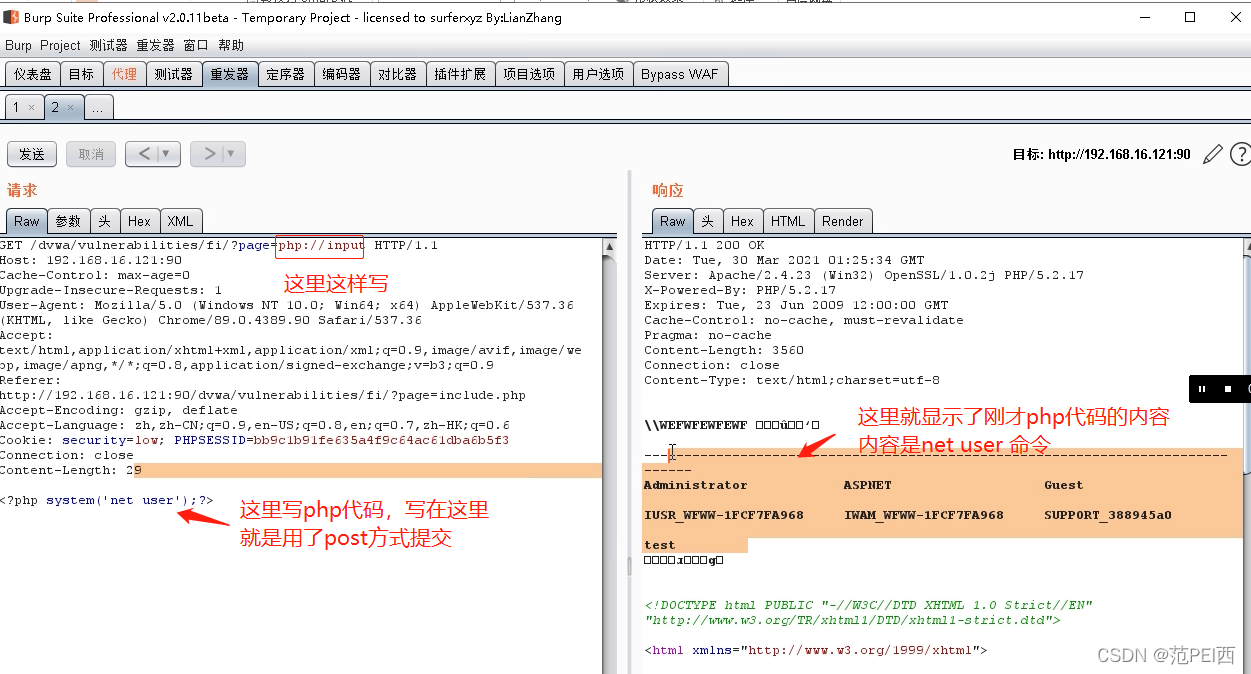This screenshot has width=1251, height=674.
Task: Select response HTML view tab
Action: (x=787, y=221)
